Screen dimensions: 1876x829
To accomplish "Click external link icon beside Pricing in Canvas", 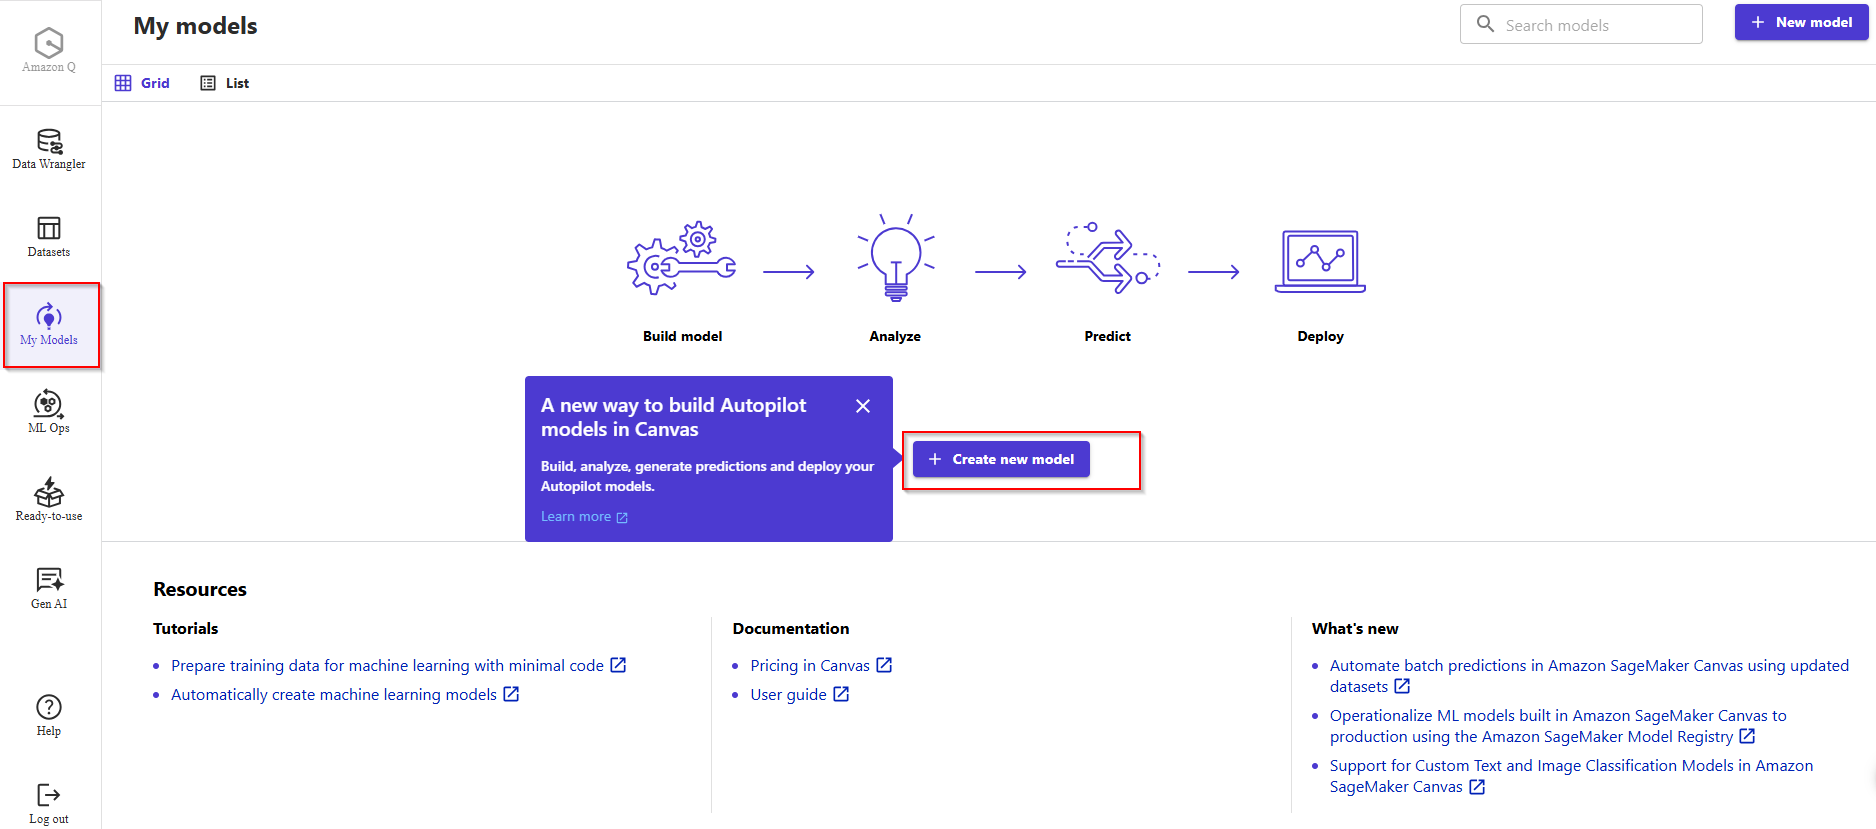I will [884, 665].
